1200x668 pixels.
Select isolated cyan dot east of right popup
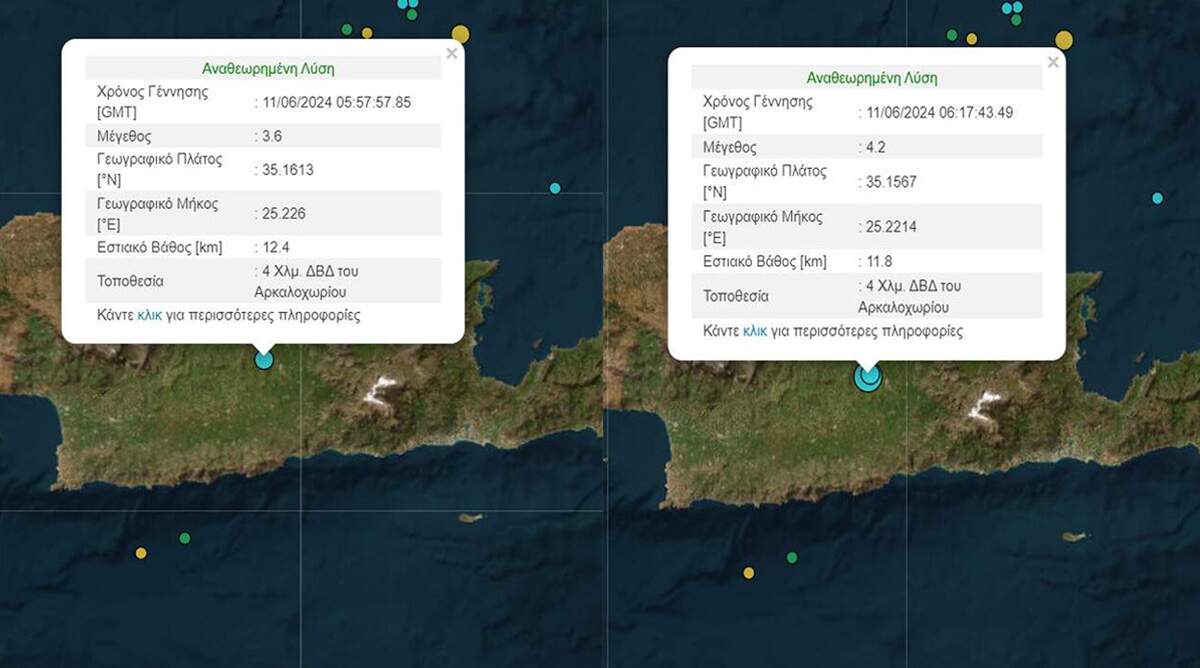1157,198
